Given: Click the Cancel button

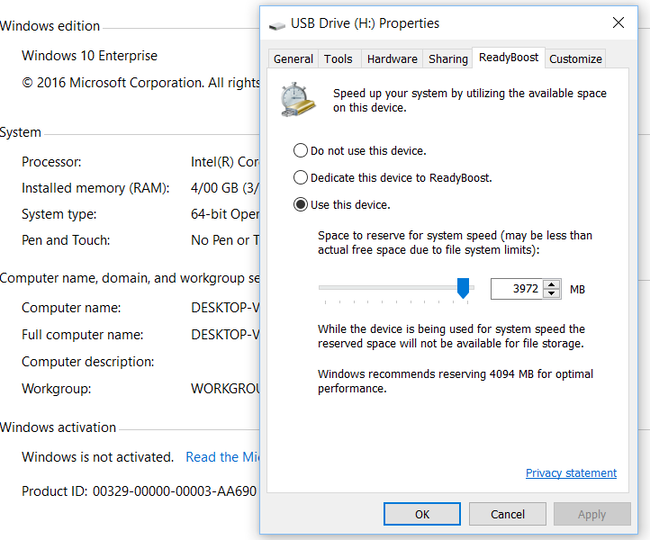Looking at the screenshot, I should coord(508,514).
